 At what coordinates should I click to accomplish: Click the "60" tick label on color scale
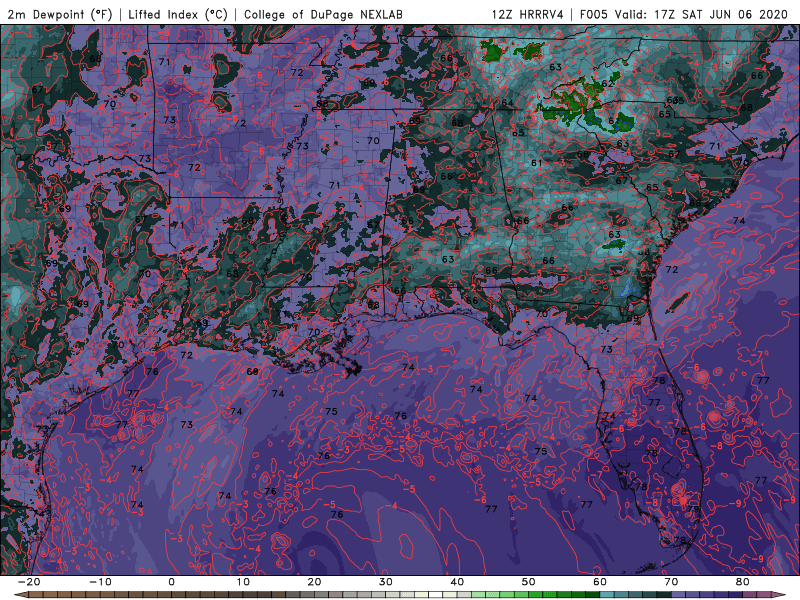(x=600, y=582)
